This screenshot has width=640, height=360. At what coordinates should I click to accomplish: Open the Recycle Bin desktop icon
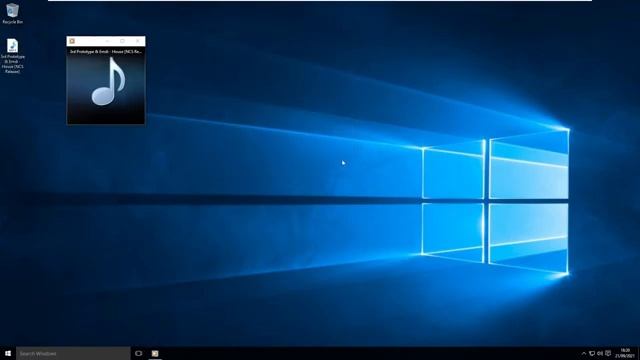pyautogui.click(x=12, y=13)
